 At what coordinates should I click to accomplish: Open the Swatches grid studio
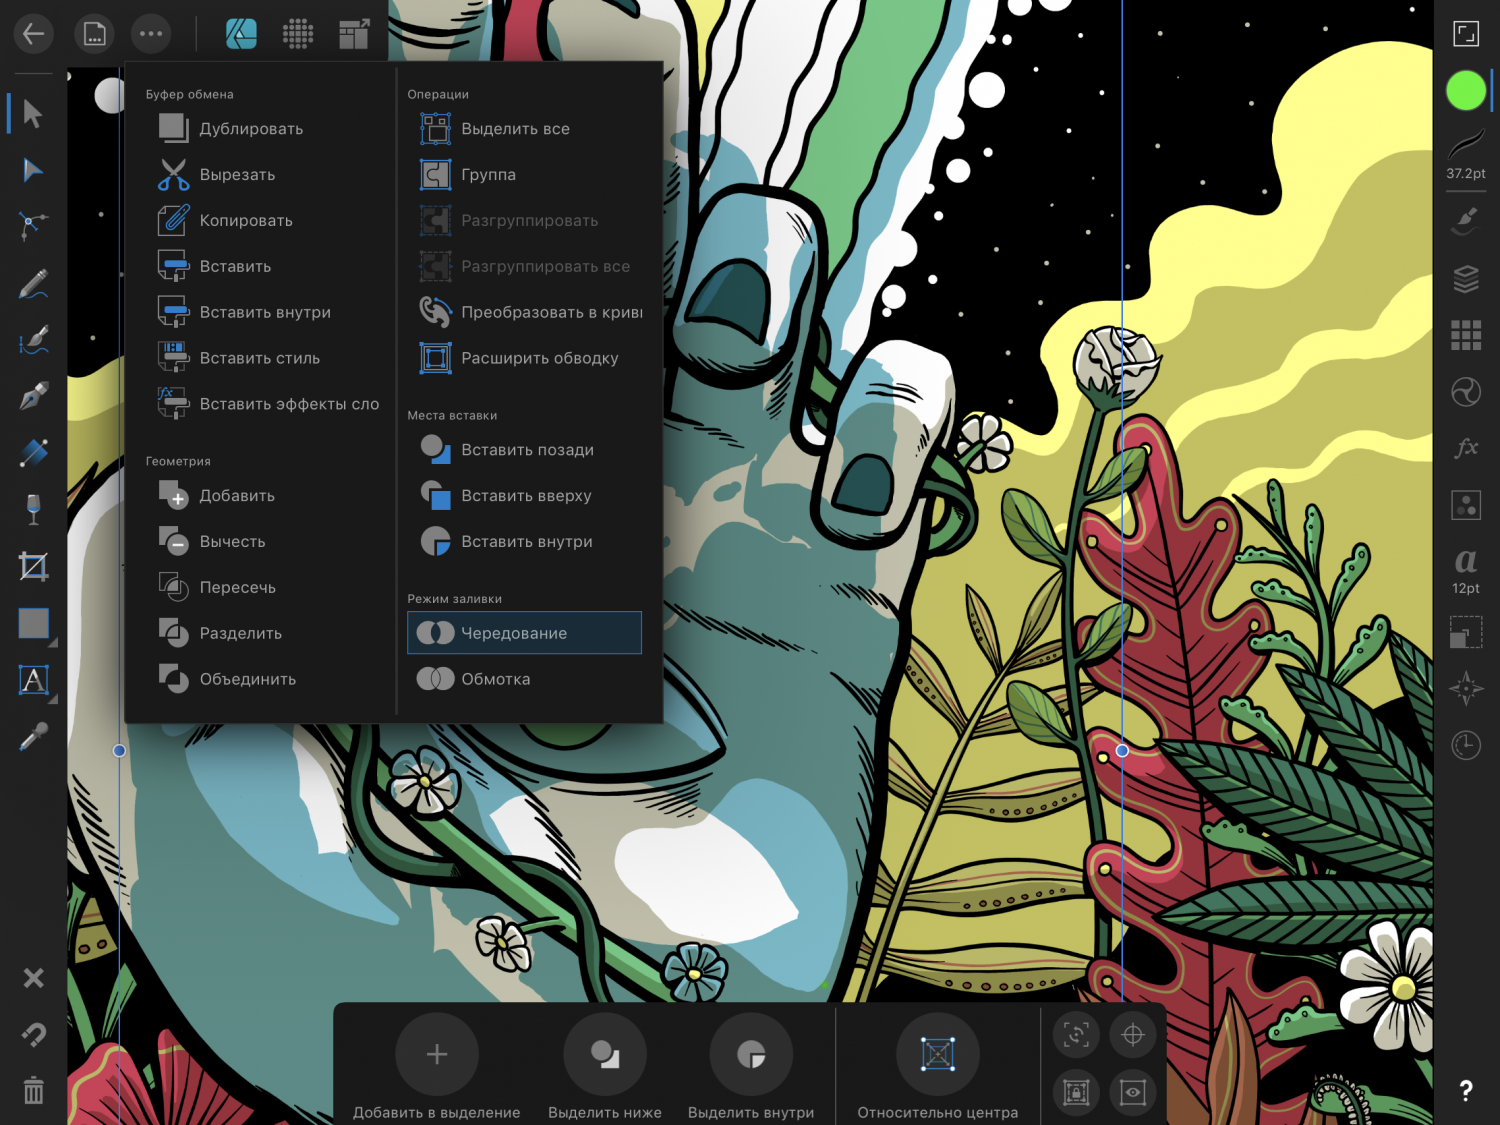(1465, 335)
